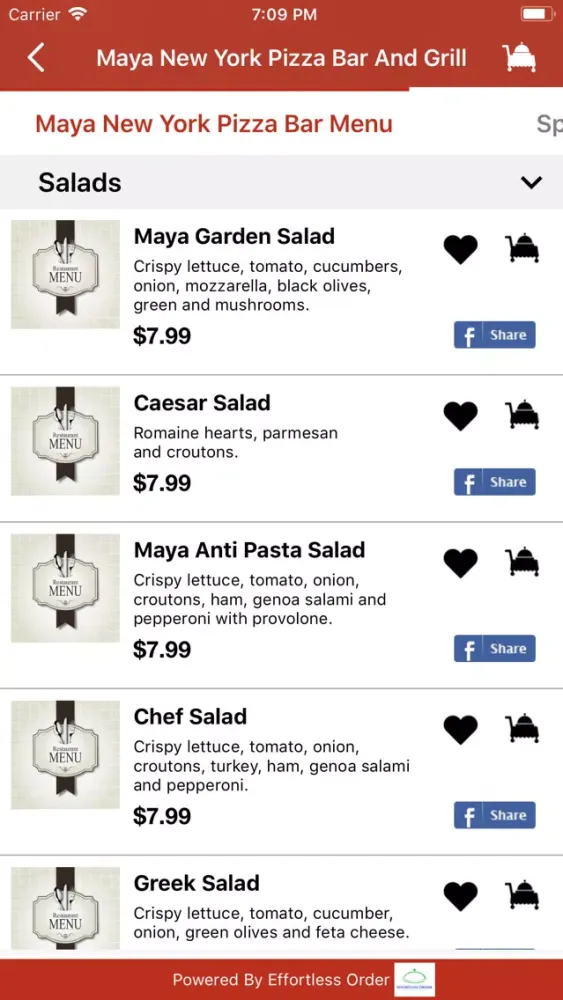This screenshot has height=1000, width=563.
Task: Favorite the Maya Garden Salad heart
Action: coord(460,249)
